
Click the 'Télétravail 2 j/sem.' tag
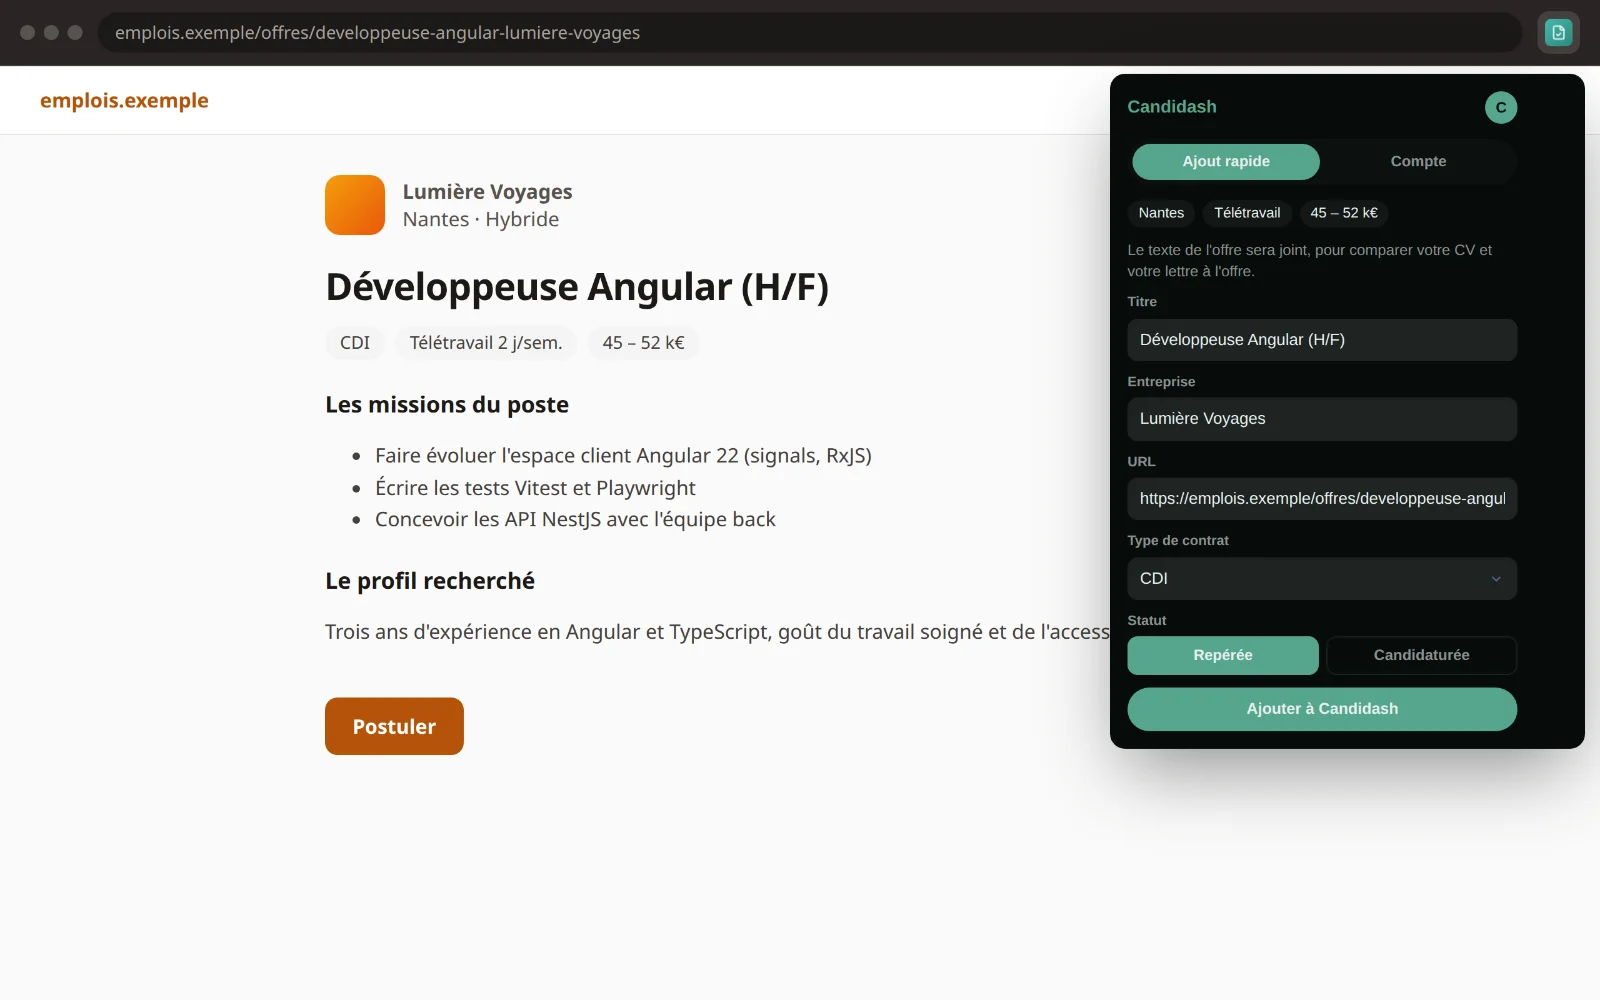pos(486,343)
